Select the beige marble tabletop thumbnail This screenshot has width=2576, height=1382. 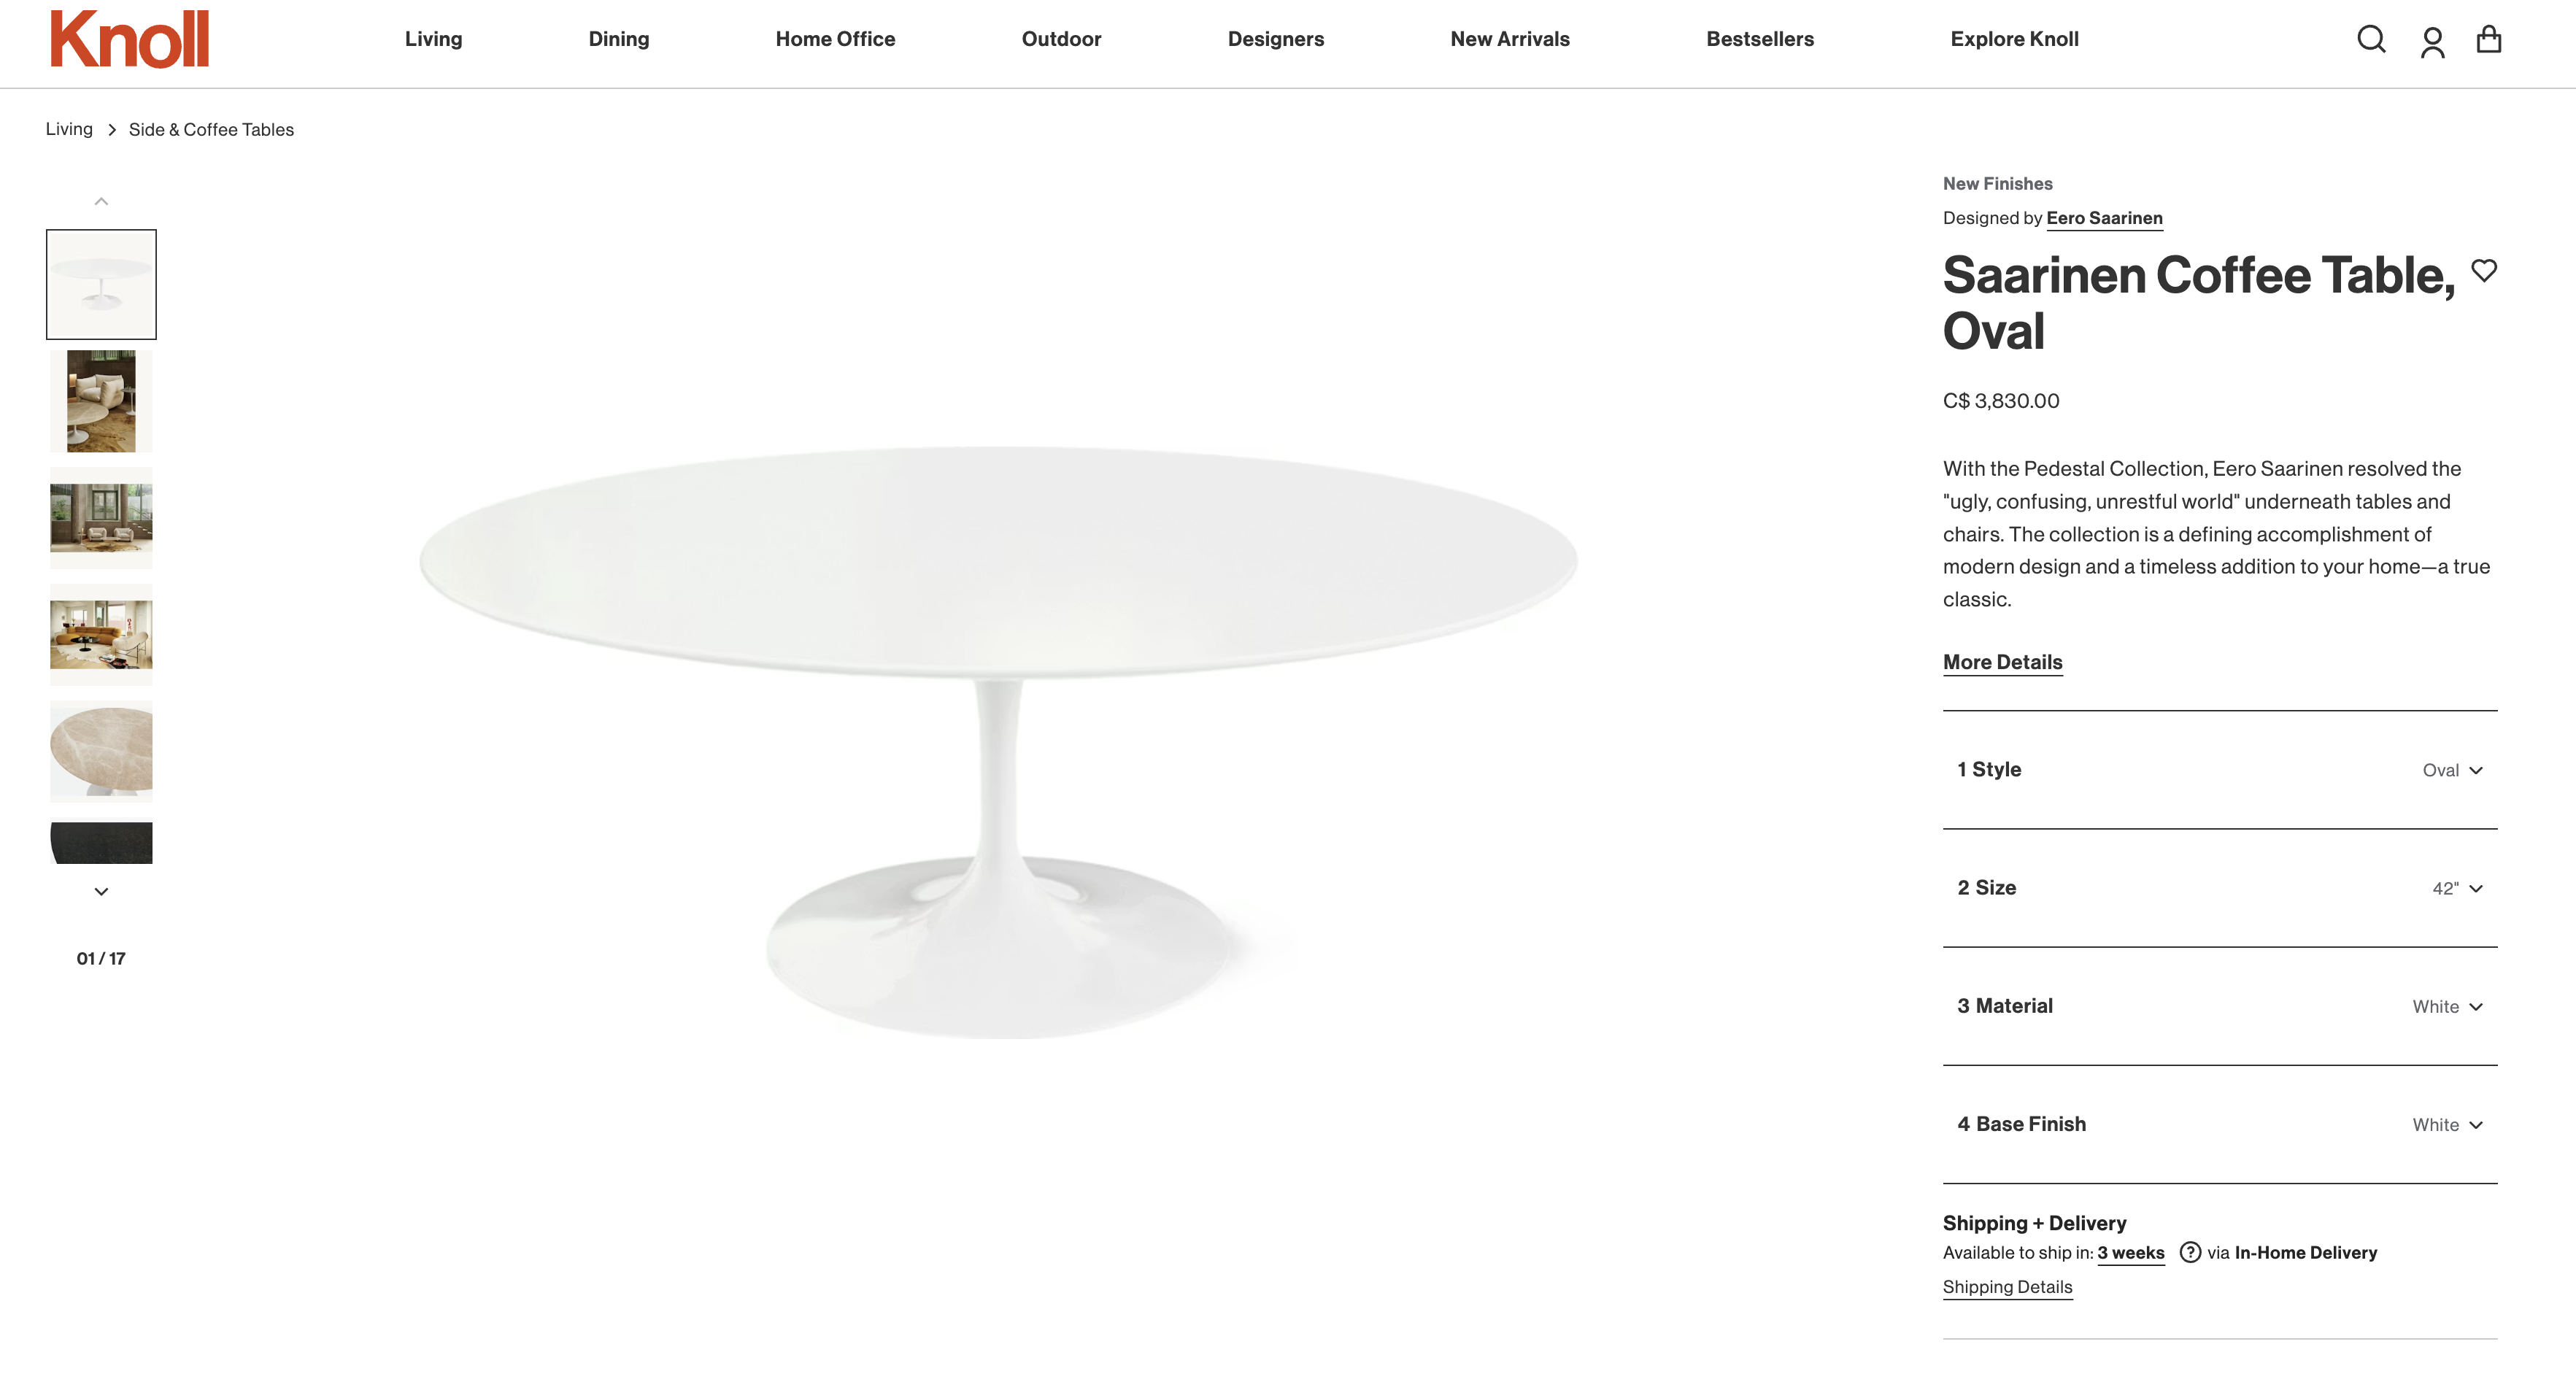pos(101,751)
